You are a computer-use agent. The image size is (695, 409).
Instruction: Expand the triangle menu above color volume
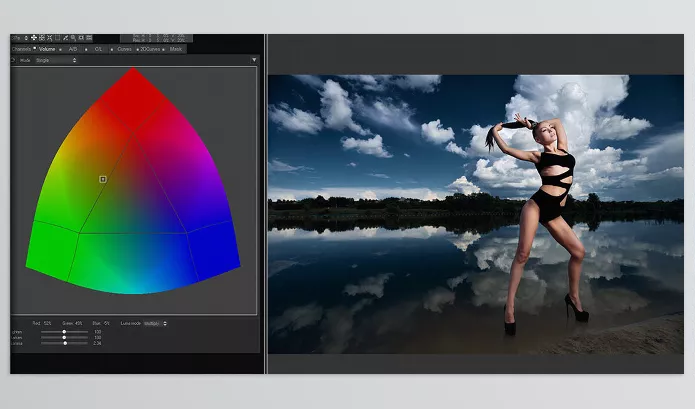click(254, 60)
